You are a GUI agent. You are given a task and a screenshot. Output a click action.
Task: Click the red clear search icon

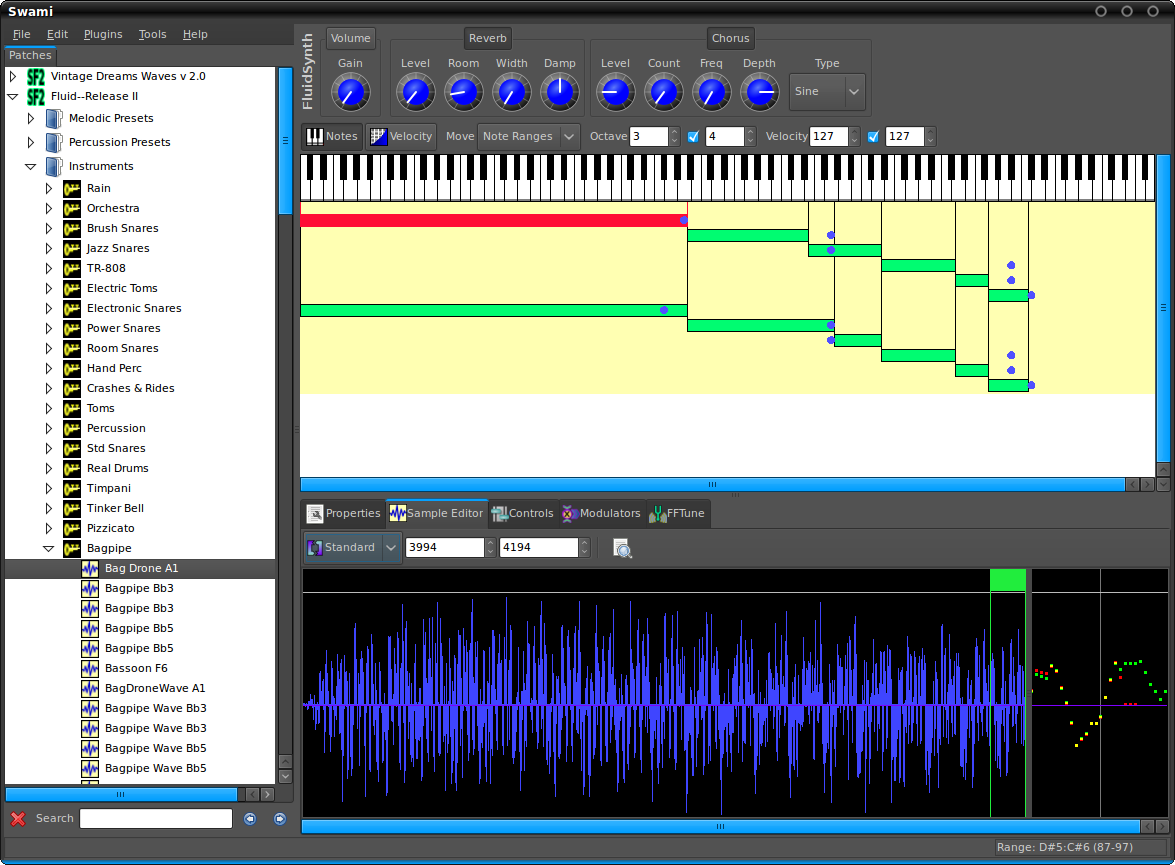point(18,819)
